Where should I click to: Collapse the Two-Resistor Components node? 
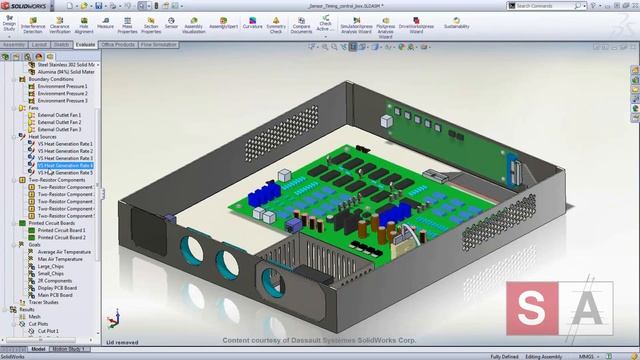[14, 180]
